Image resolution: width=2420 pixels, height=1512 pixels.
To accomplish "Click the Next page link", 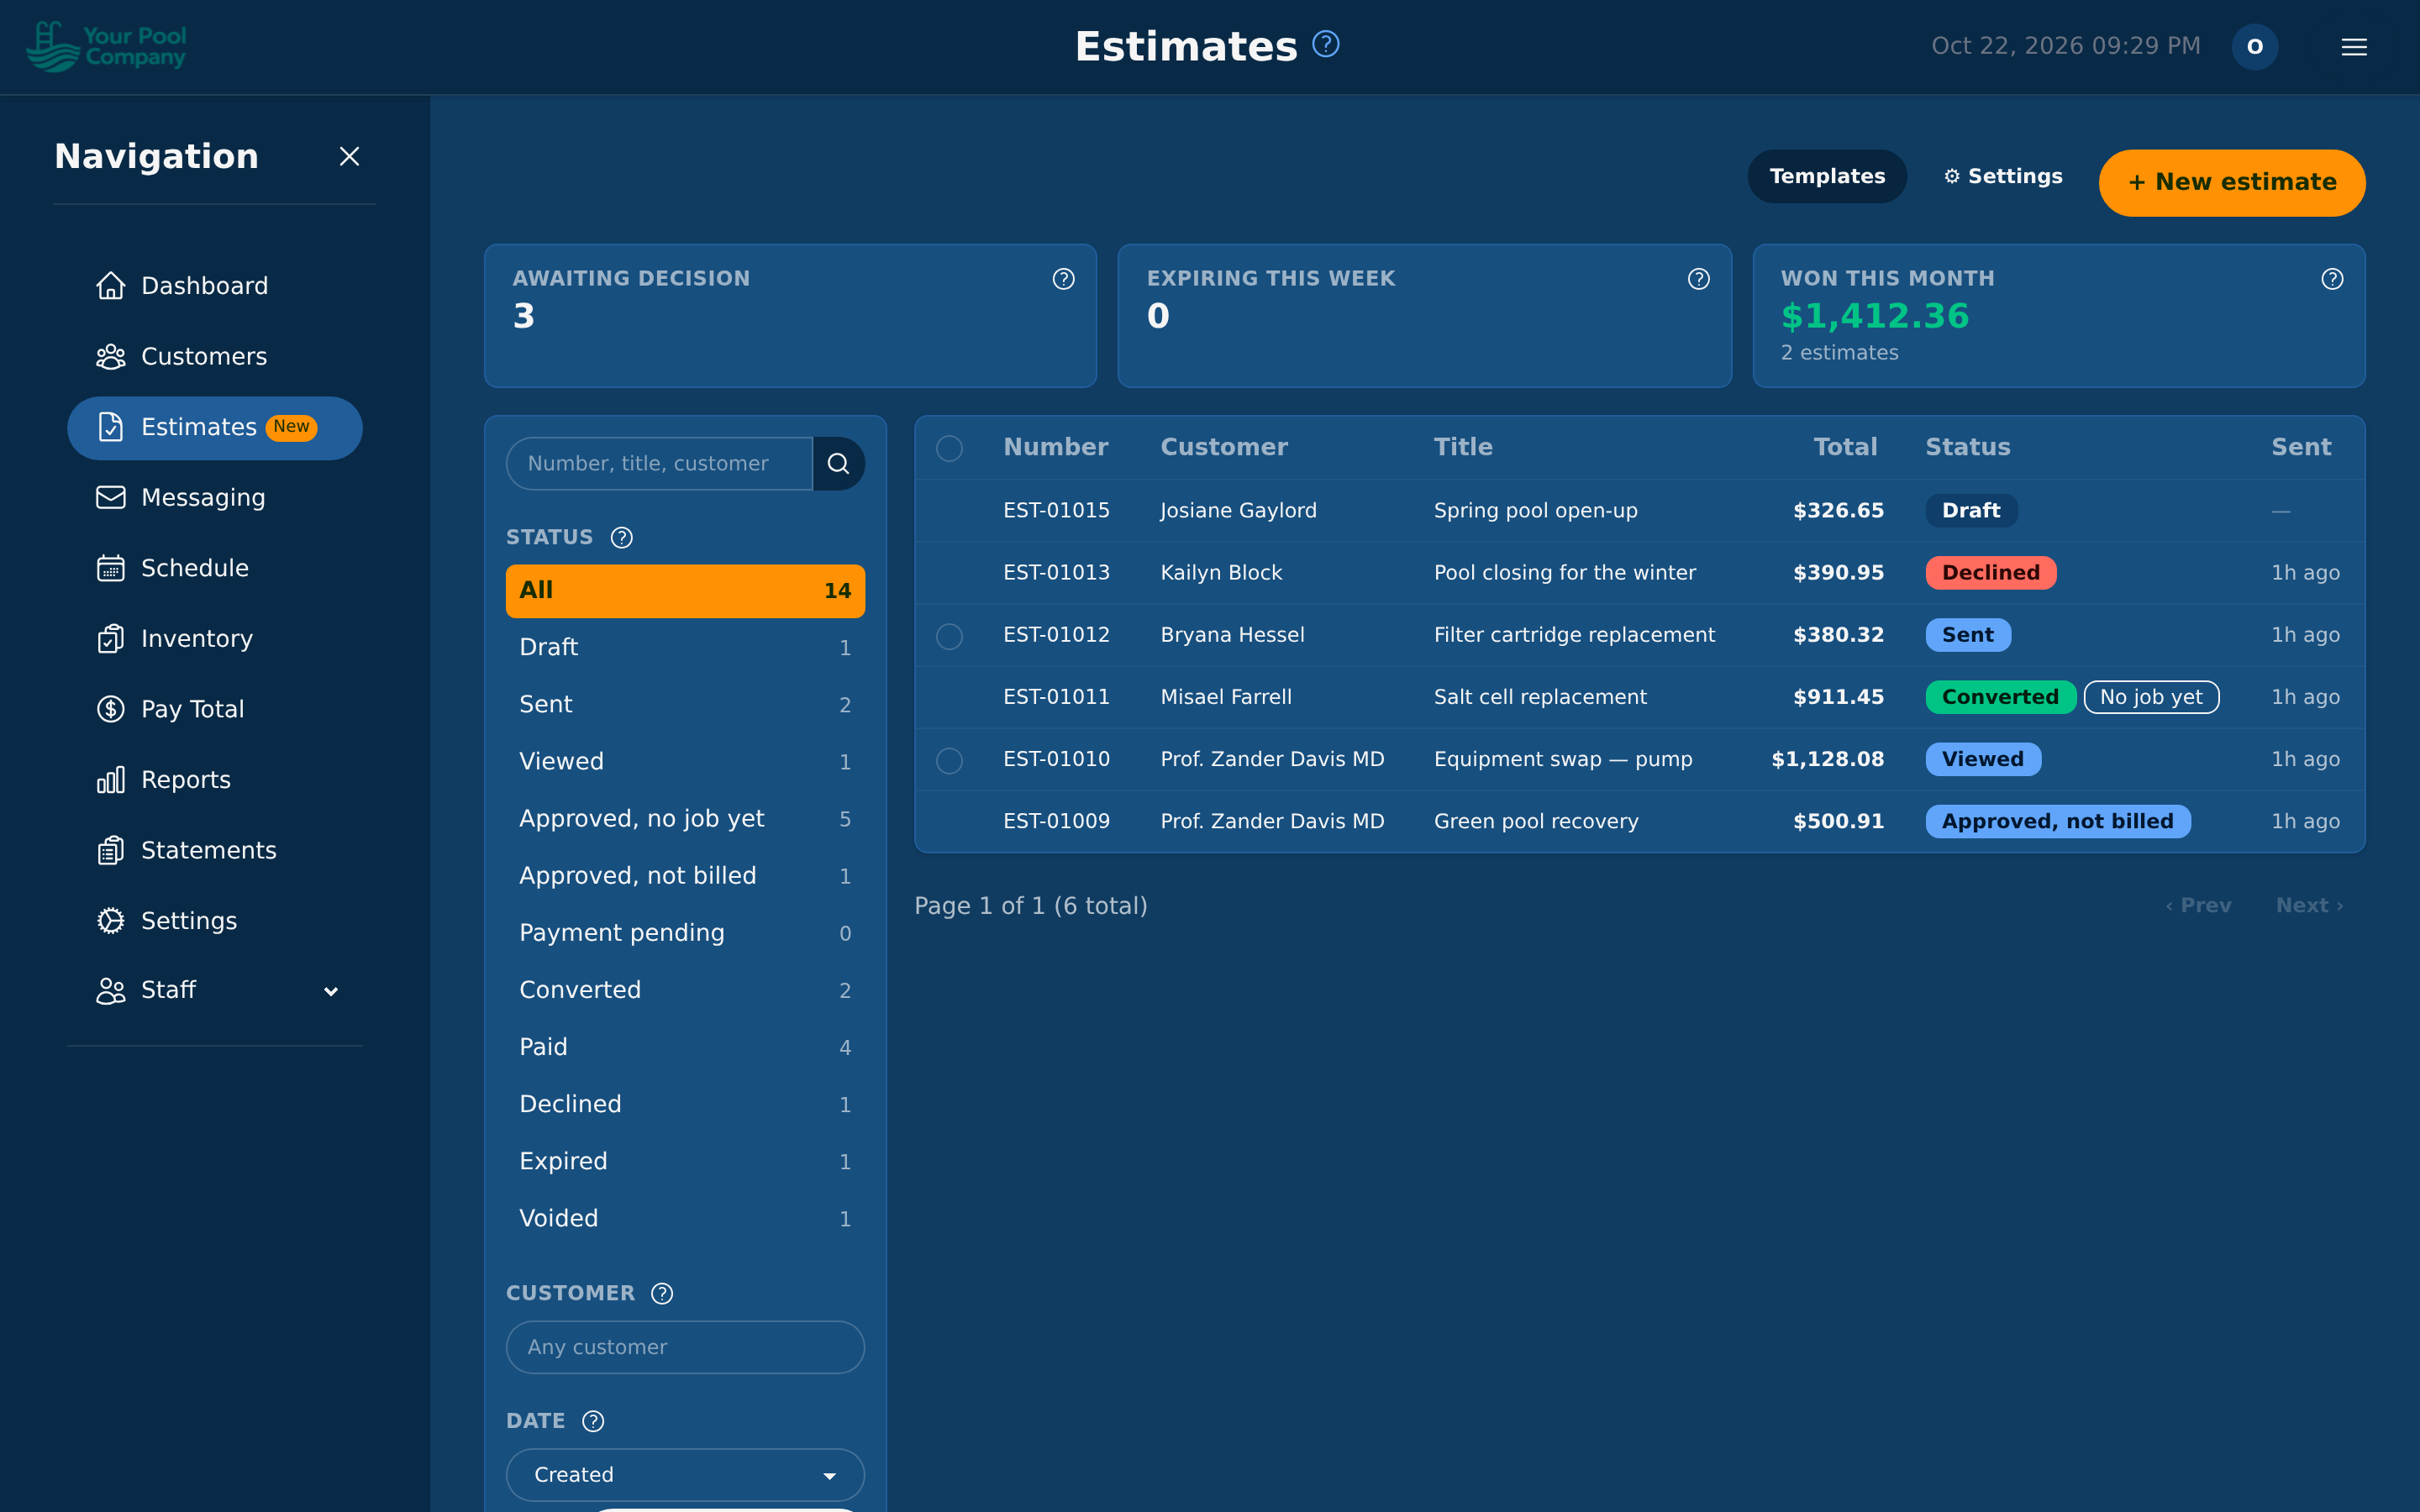I will click(x=2309, y=906).
